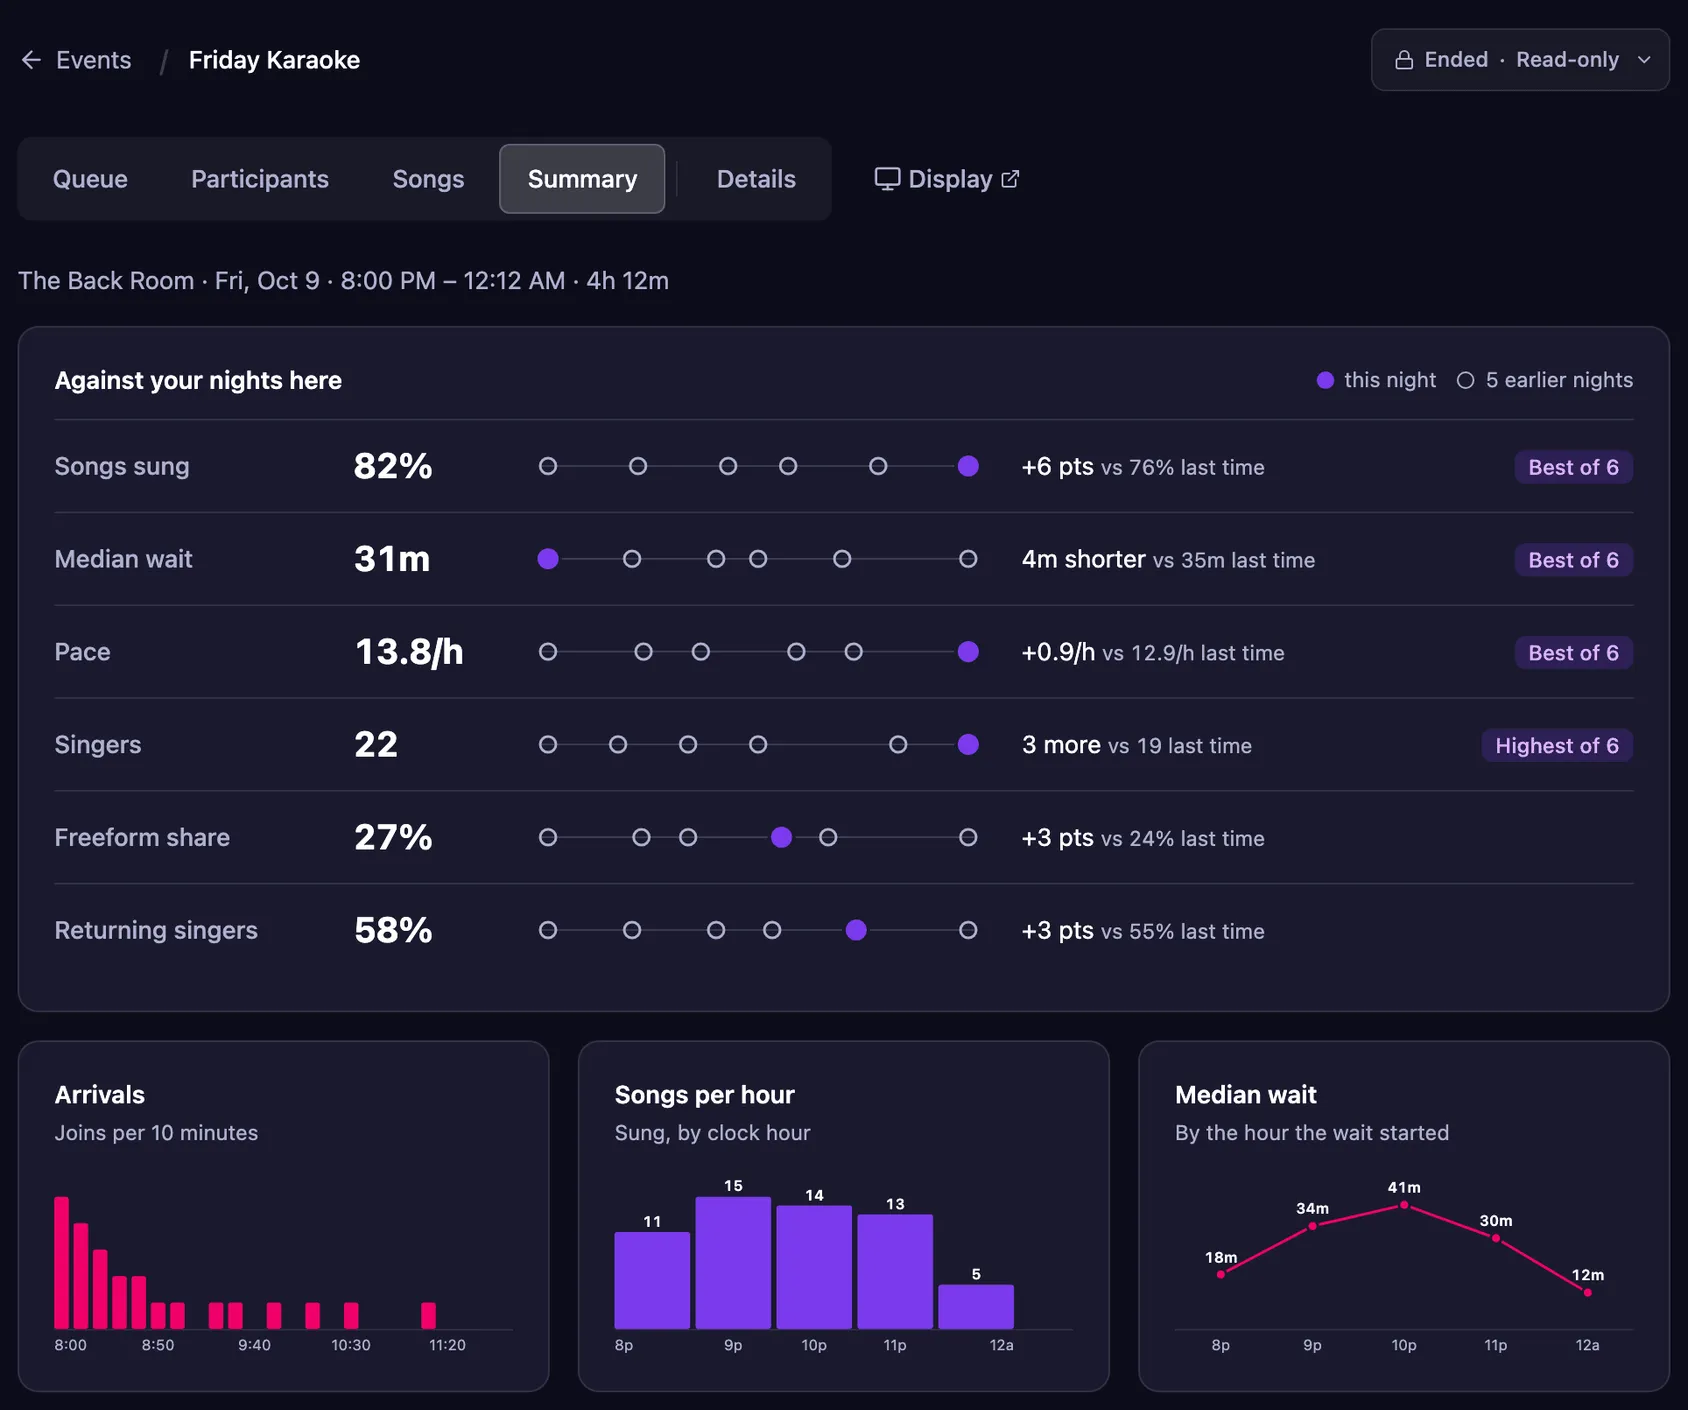This screenshot has width=1688, height=1410.
Task: Click the 15-songs bar at 9p
Action: (x=733, y=1262)
